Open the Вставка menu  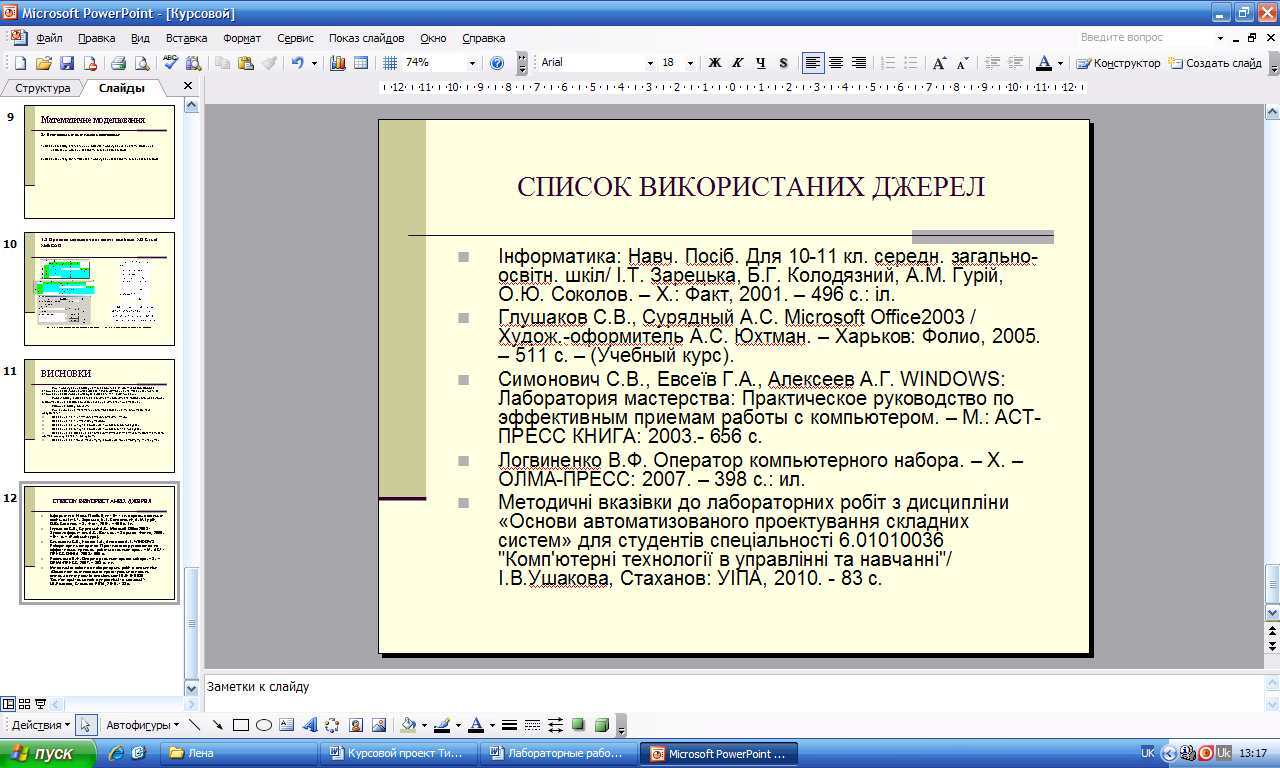187,38
